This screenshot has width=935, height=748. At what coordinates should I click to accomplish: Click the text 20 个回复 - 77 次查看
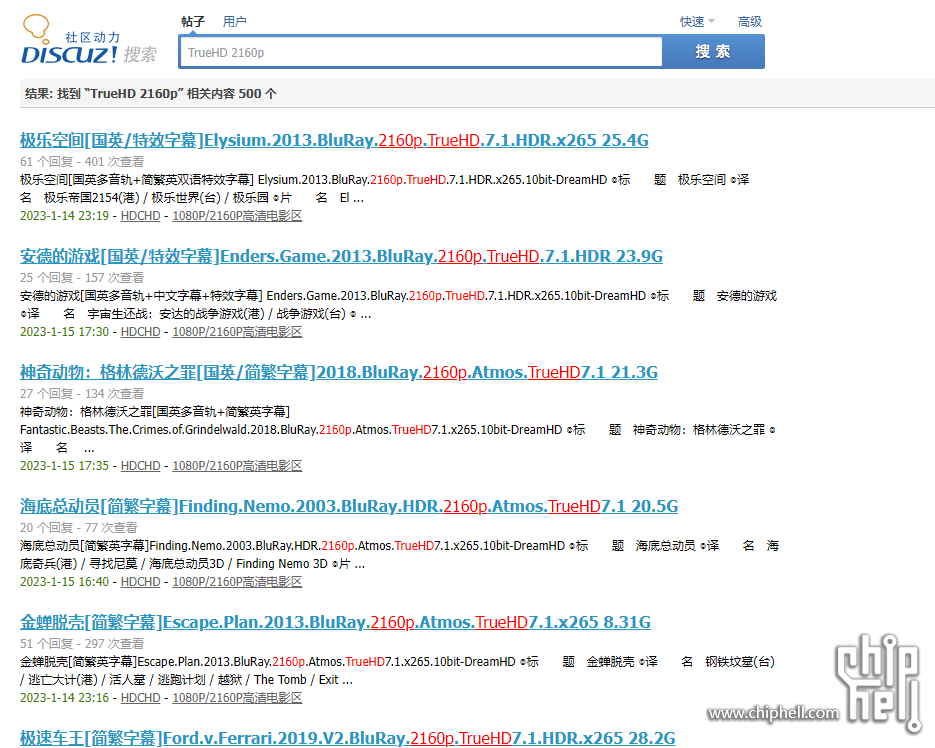tap(79, 528)
